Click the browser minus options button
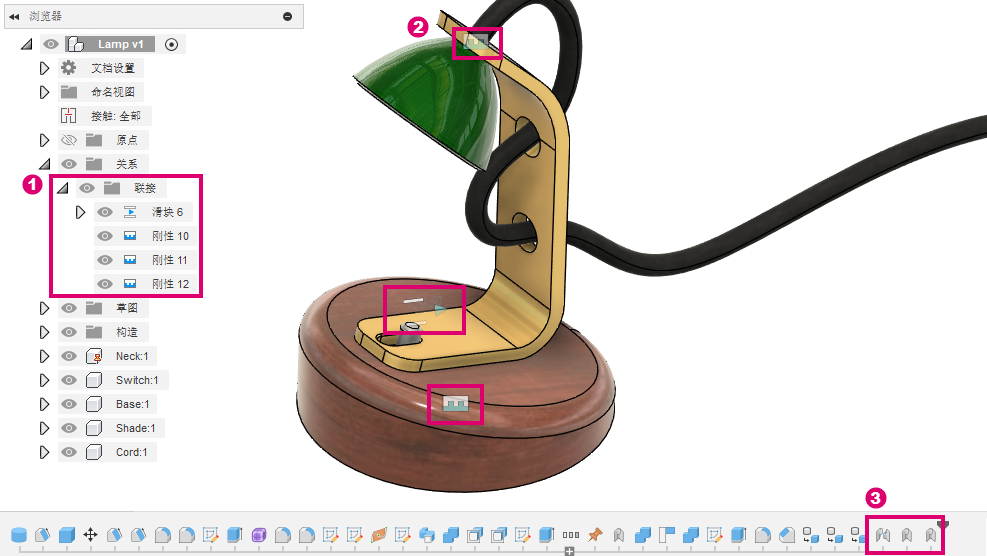987x556 pixels. coord(288,16)
